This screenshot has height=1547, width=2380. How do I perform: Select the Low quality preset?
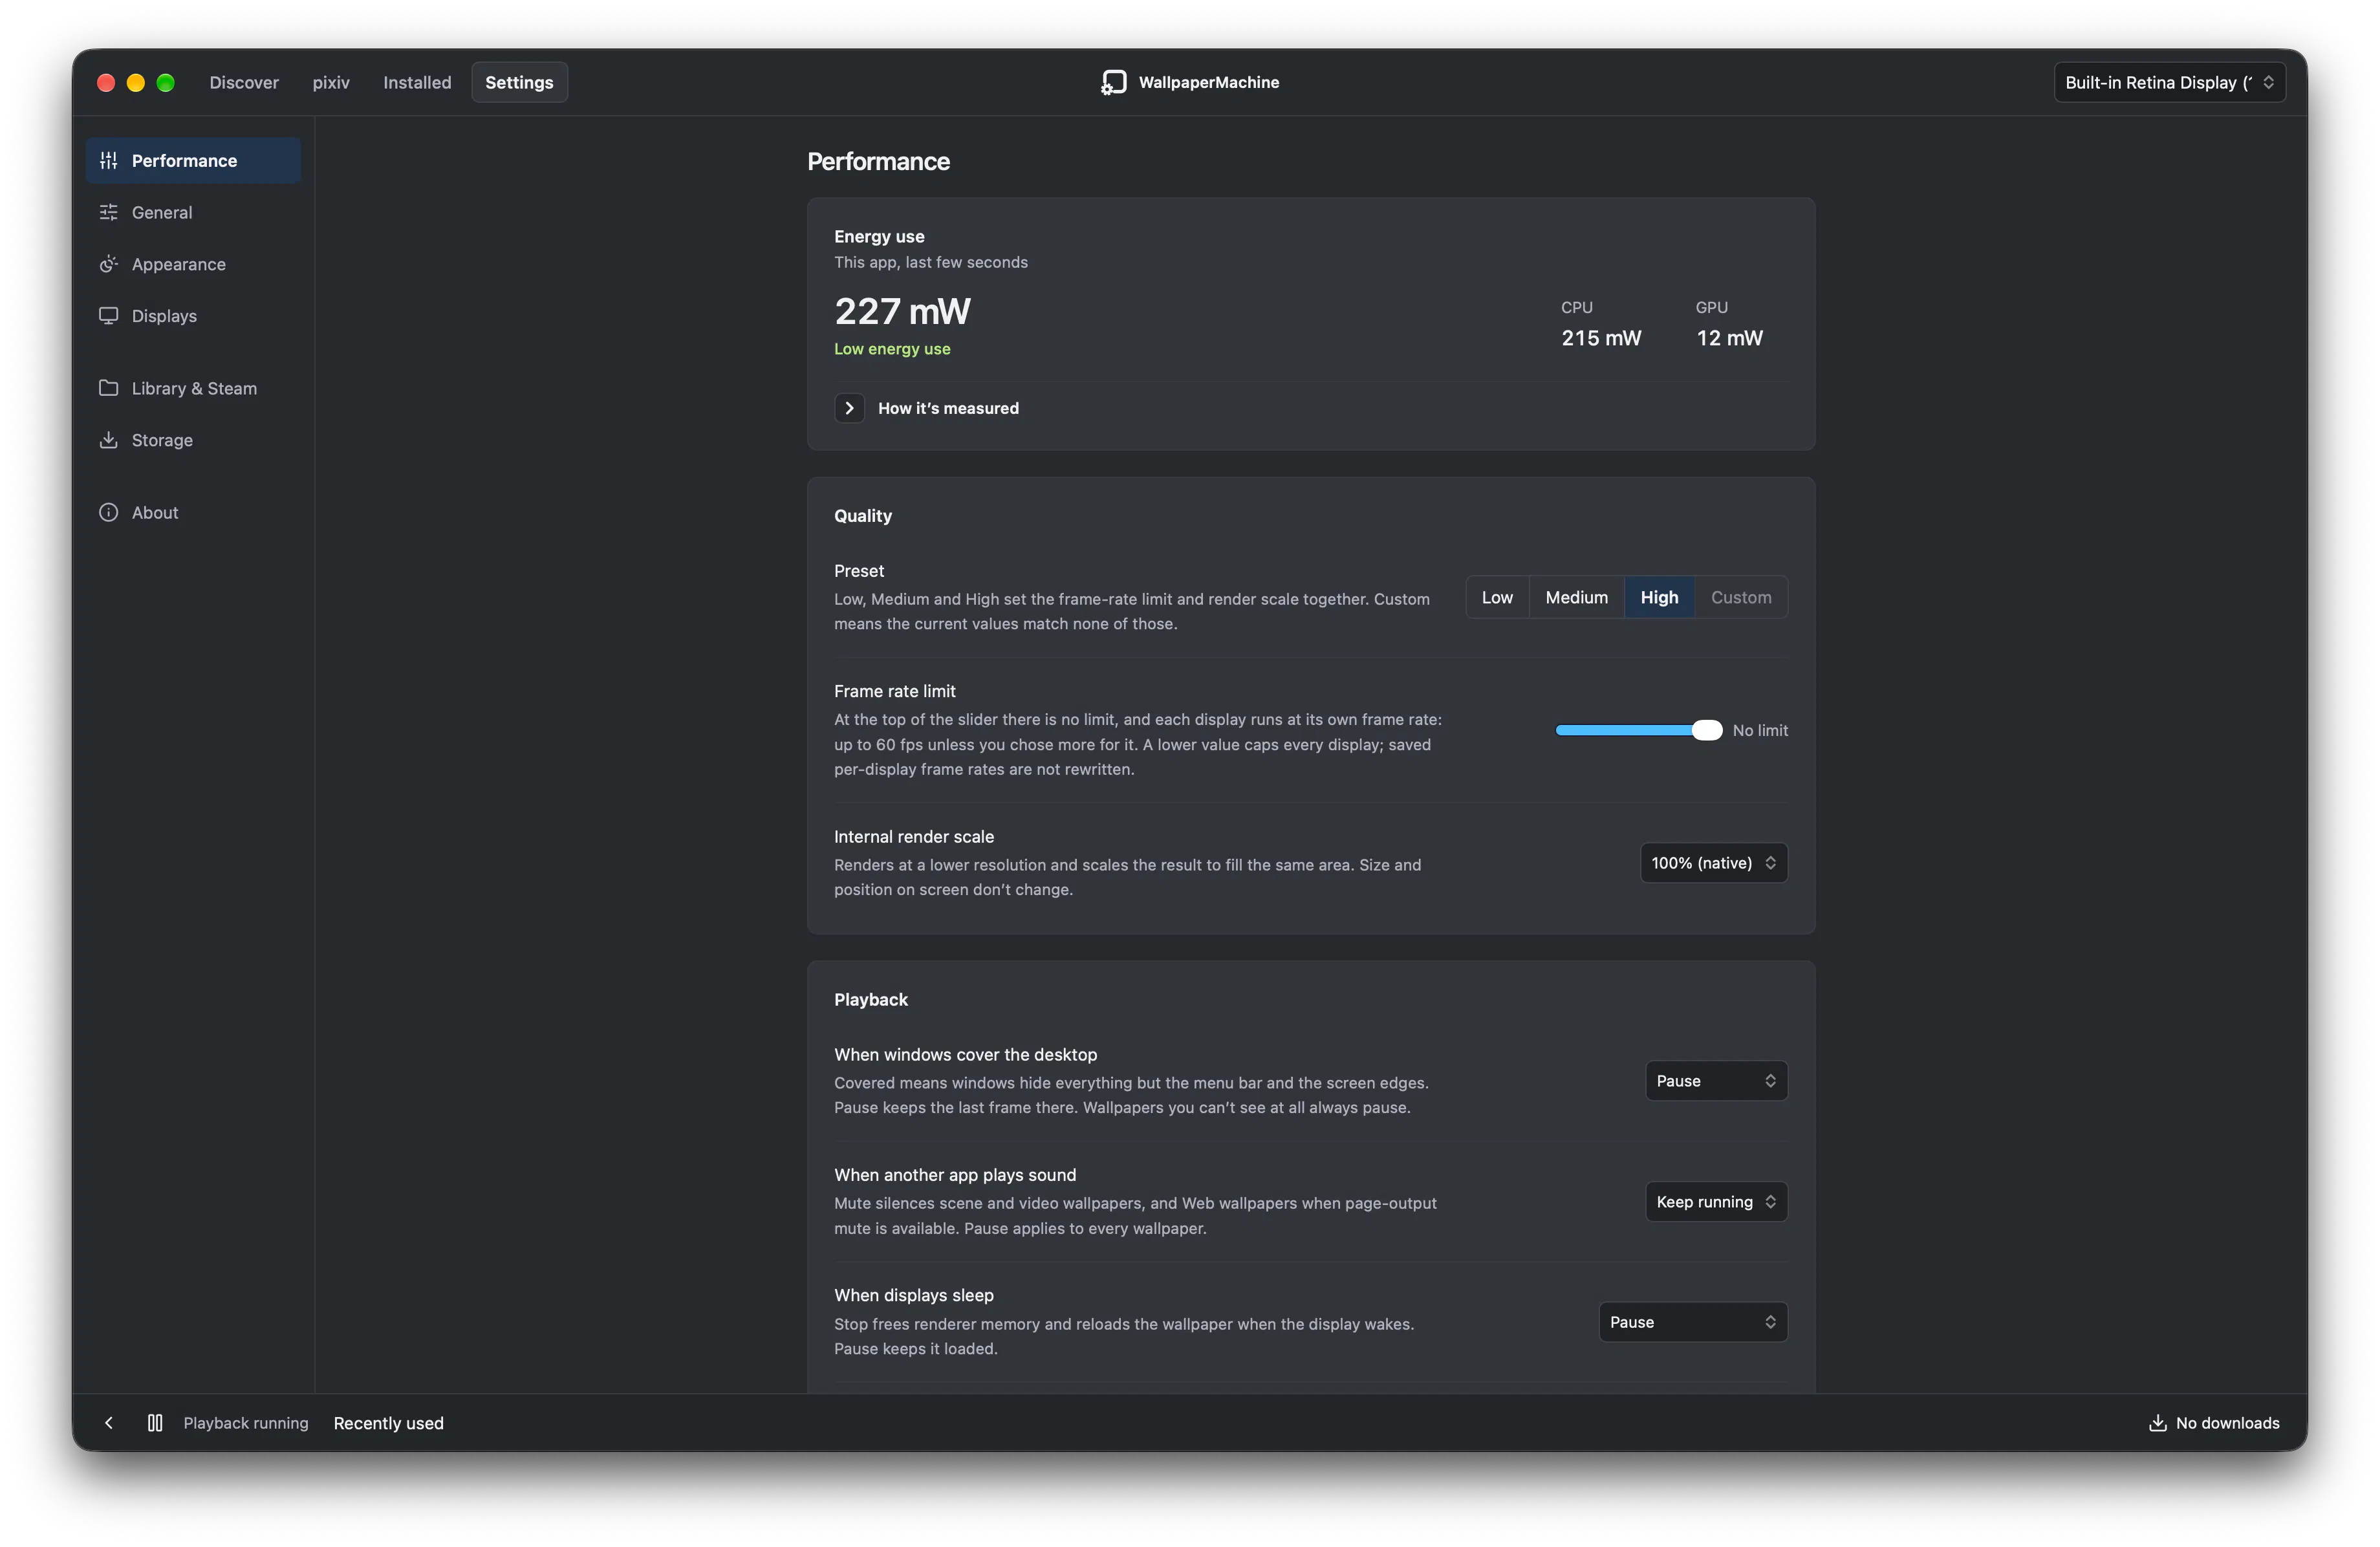[x=1497, y=597]
